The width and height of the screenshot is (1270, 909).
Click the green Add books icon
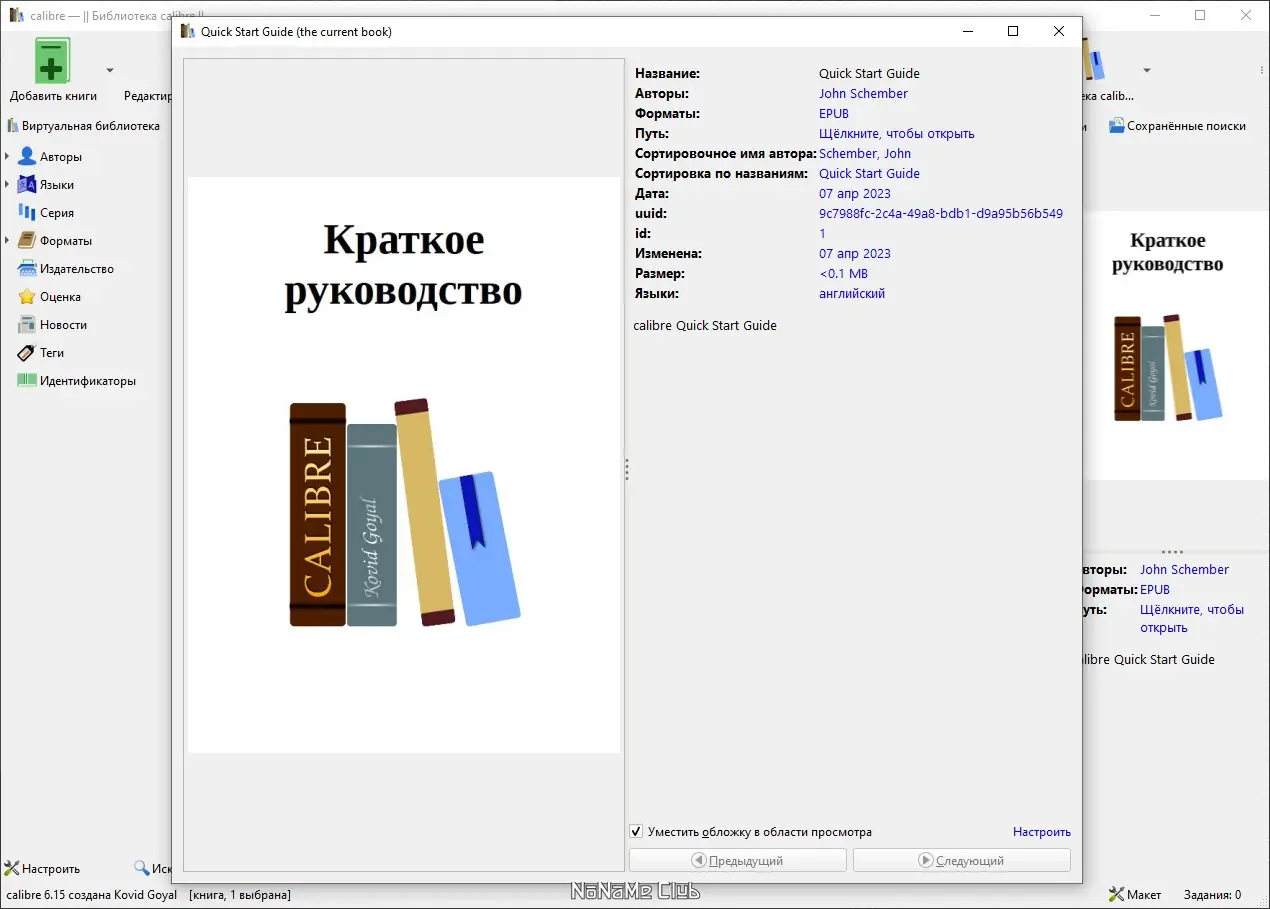53,62
